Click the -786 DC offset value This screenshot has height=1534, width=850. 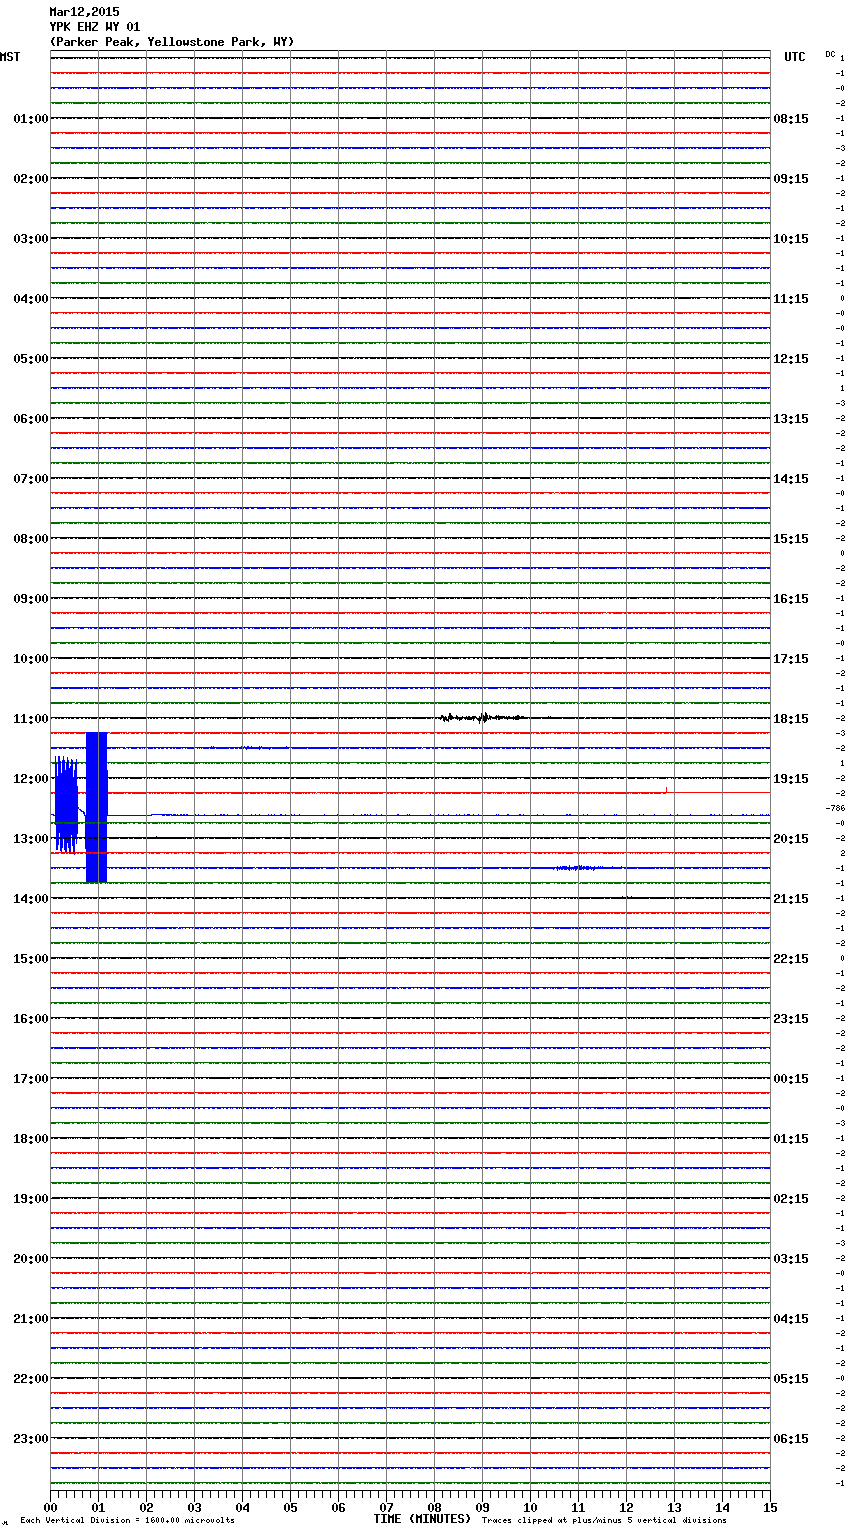point(835,808)
